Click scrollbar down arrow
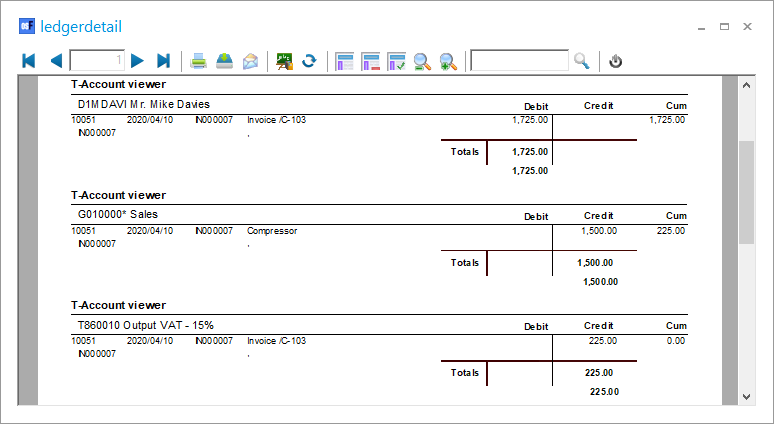This screenshot has height=424, width=774. pyautogui.click(x=746, y=397)
